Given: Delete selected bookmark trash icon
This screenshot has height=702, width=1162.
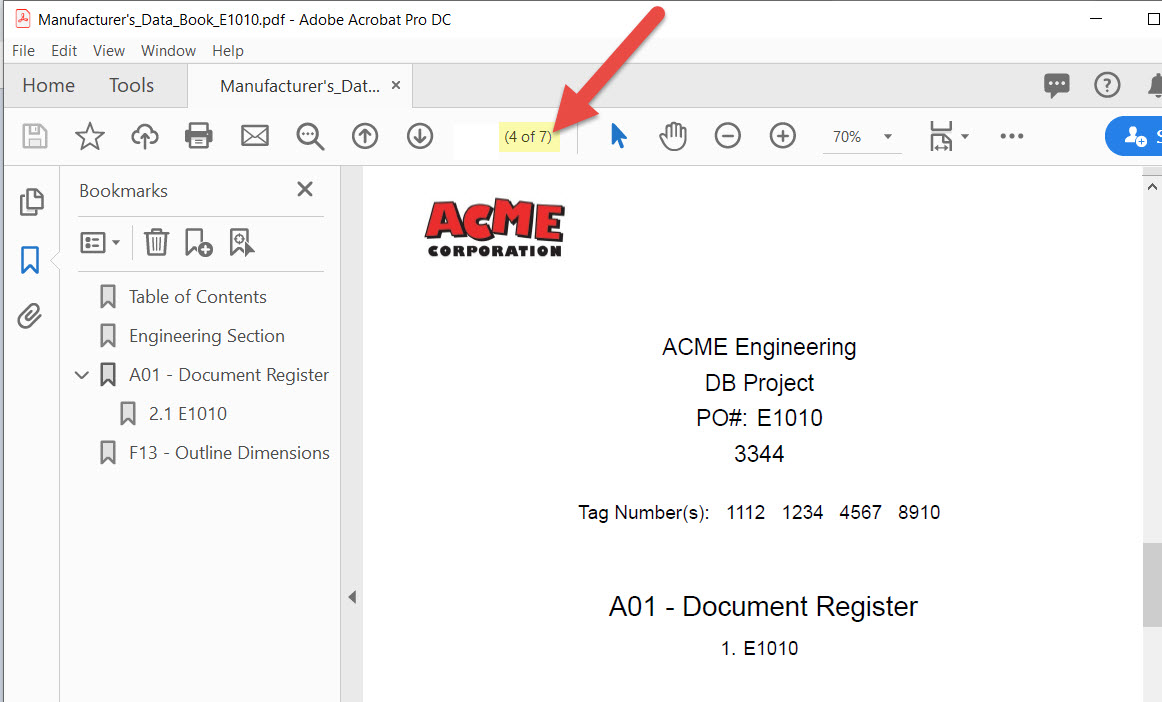Looking at the screenshot, I should pyautogui.click(x=156, y=242).
